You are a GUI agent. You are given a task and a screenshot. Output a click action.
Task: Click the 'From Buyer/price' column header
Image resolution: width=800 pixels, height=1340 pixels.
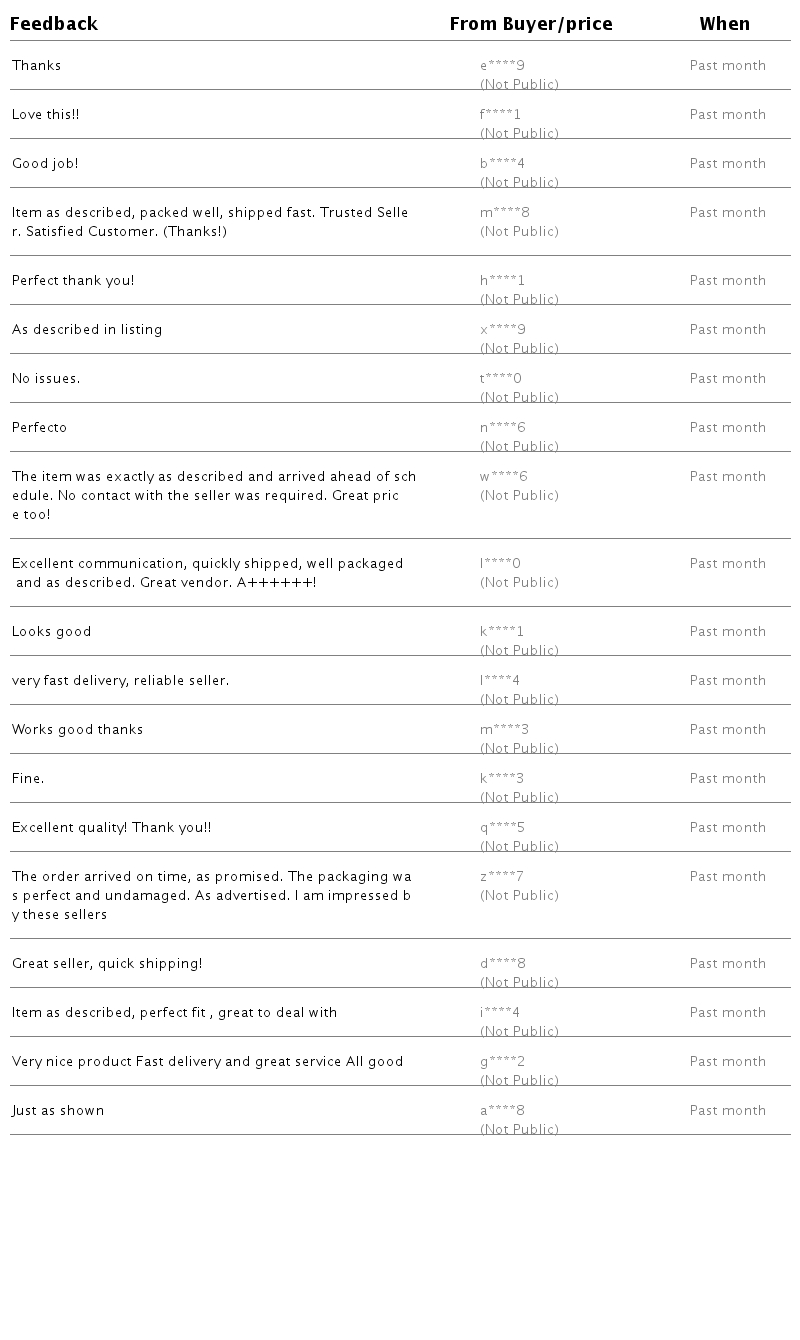[x=530, y=24]
